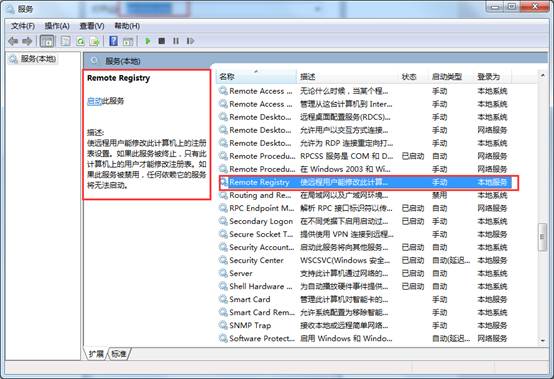Click the gear icon beside Smart Card Rem...
This screenshot has height=379, width=554.
pyautogui.click(x=223, y=312)
